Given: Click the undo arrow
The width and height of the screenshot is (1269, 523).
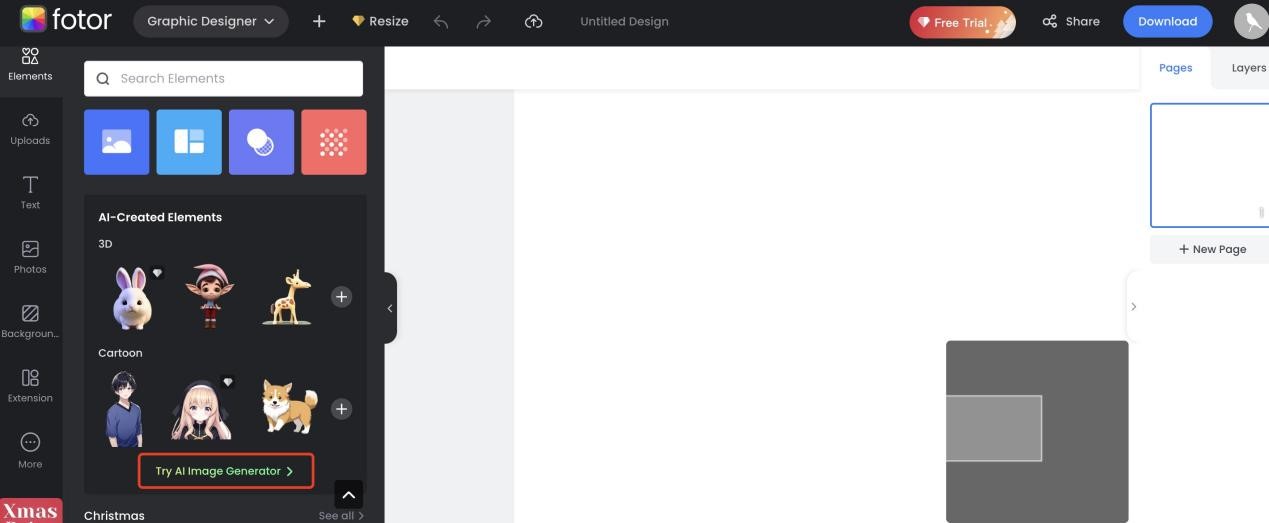Looking at the screenshot, I should (441, 21).
